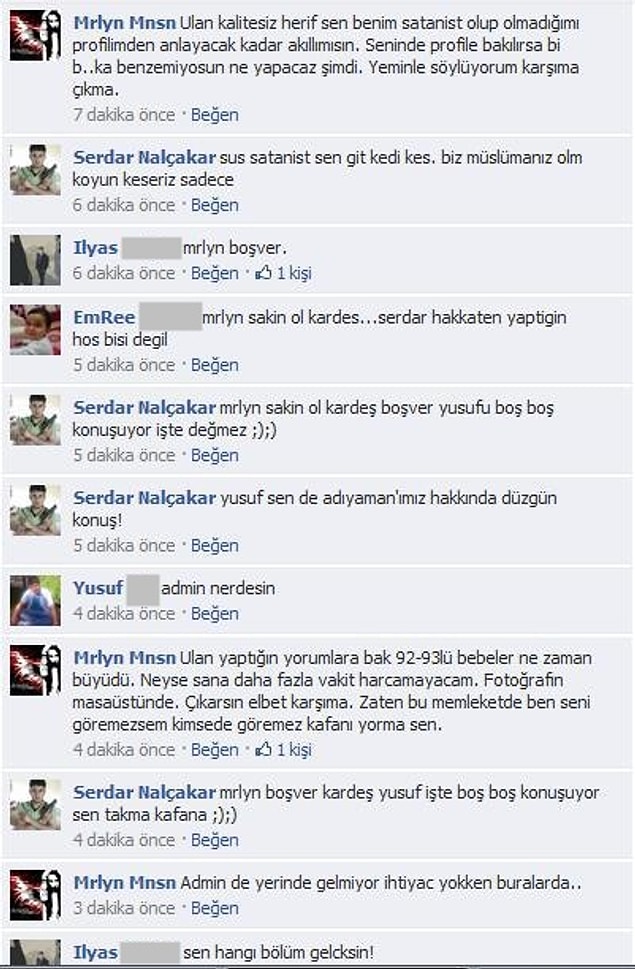Open Mrlyn Mnsn name on 92-93lü bebeler comment
The width and height of the screenshot is (635, 969).
[125, 658]
